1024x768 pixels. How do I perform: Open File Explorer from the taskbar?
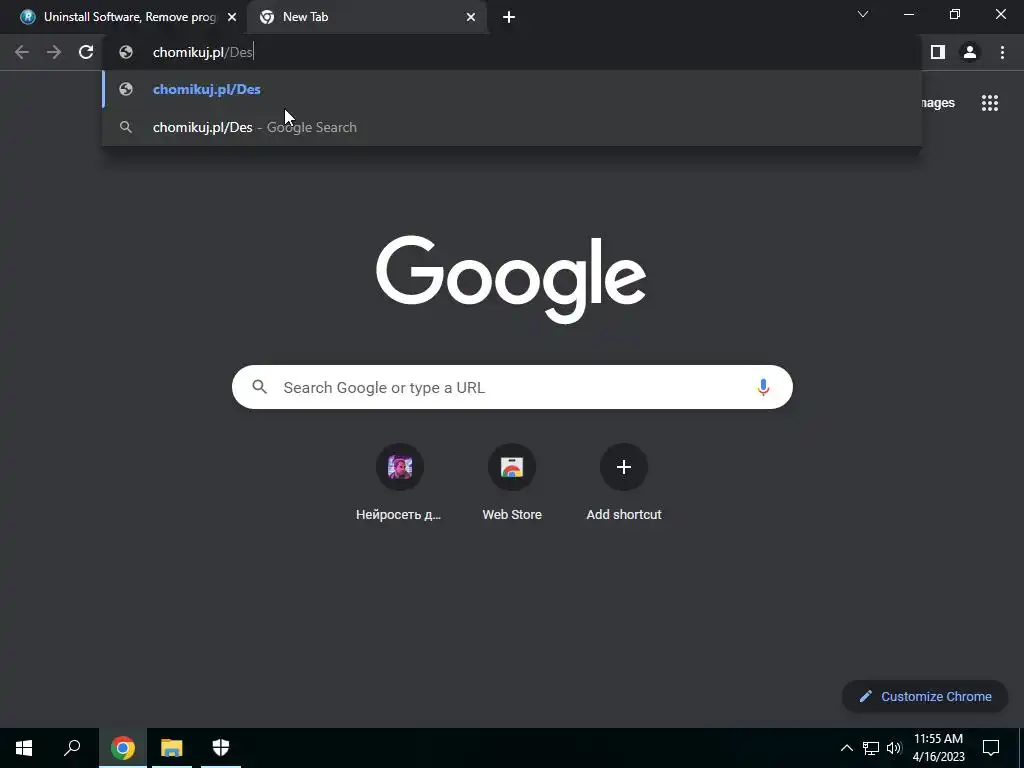[172, 748]
